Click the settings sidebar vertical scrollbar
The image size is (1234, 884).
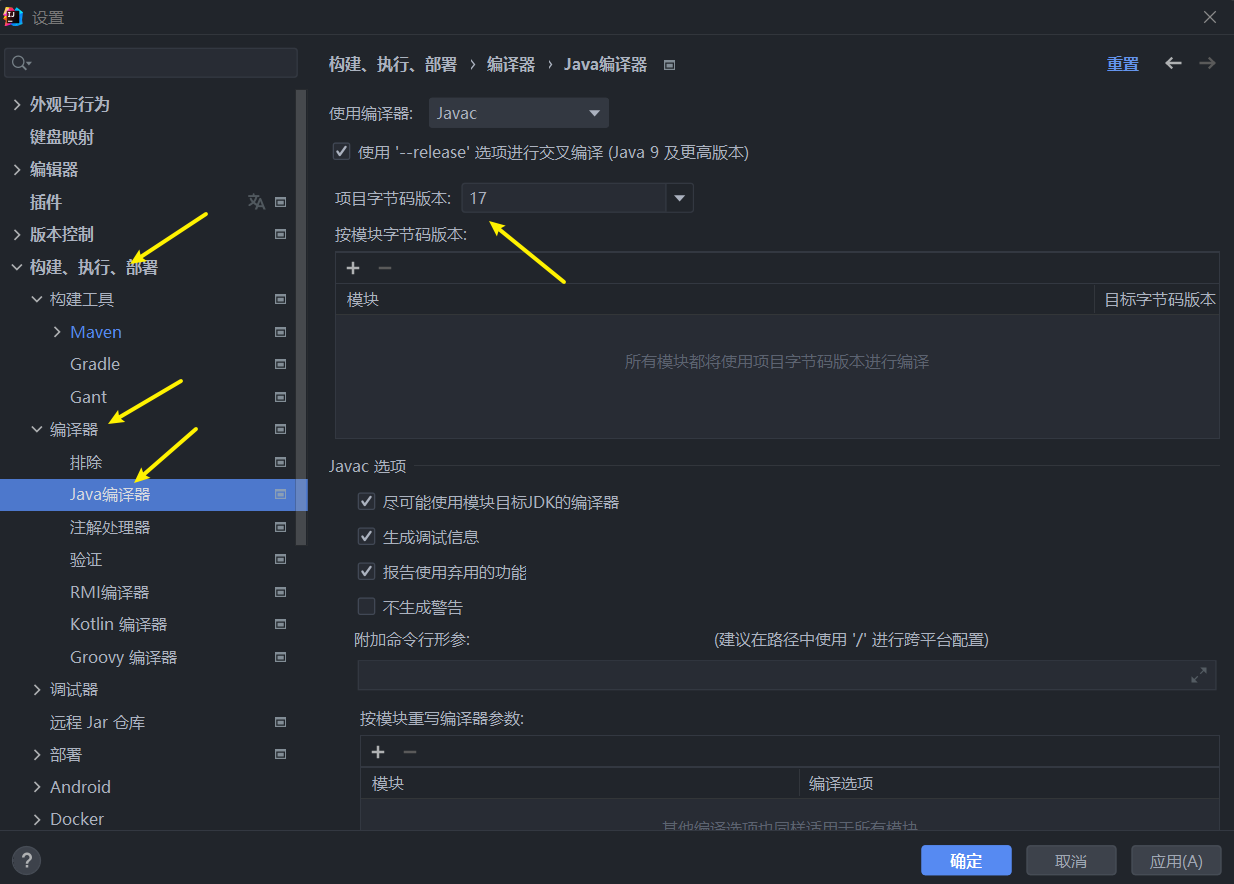click(301, 300)
